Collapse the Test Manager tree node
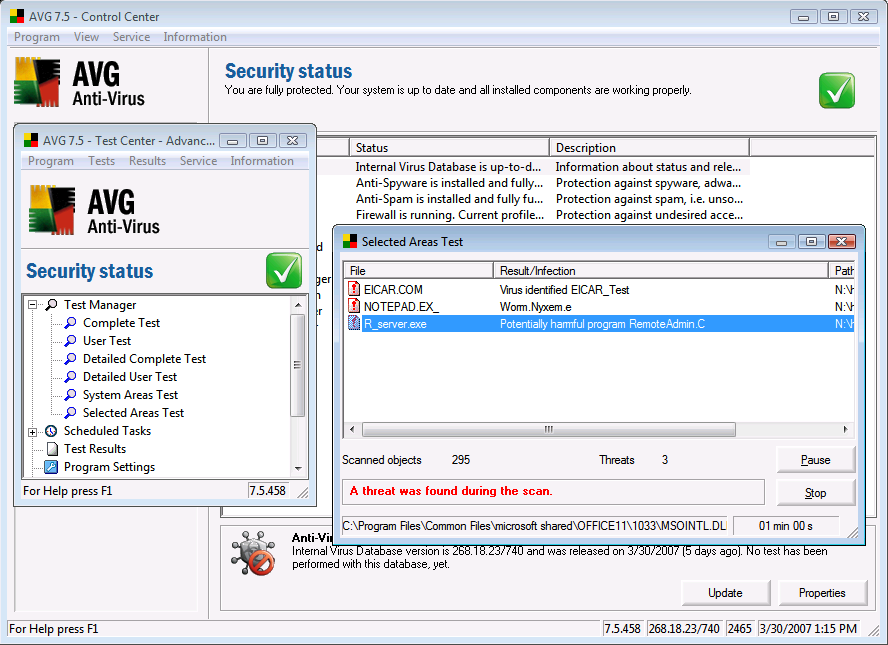Image resolution: width=888 pixels, height=645 pixels. [x=32, y=305]
